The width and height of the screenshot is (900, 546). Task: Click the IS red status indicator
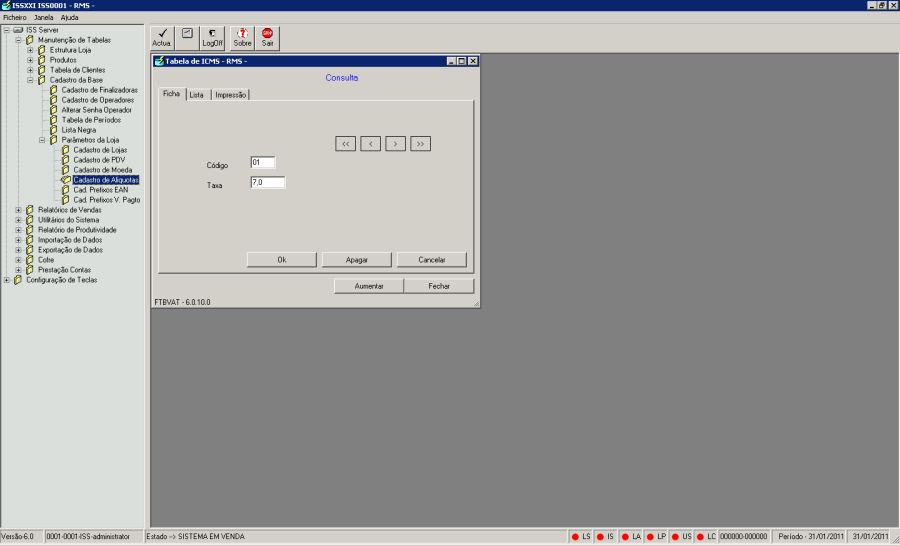pos(600,537)
